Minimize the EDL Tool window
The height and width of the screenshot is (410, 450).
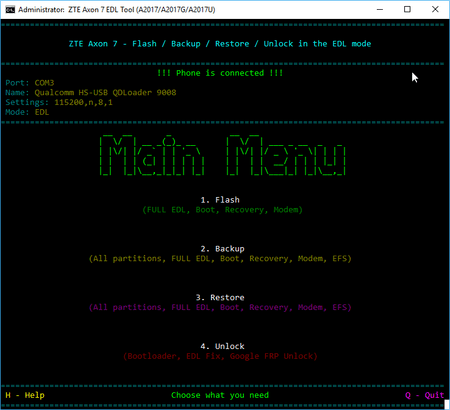click(x=380, y=9)
